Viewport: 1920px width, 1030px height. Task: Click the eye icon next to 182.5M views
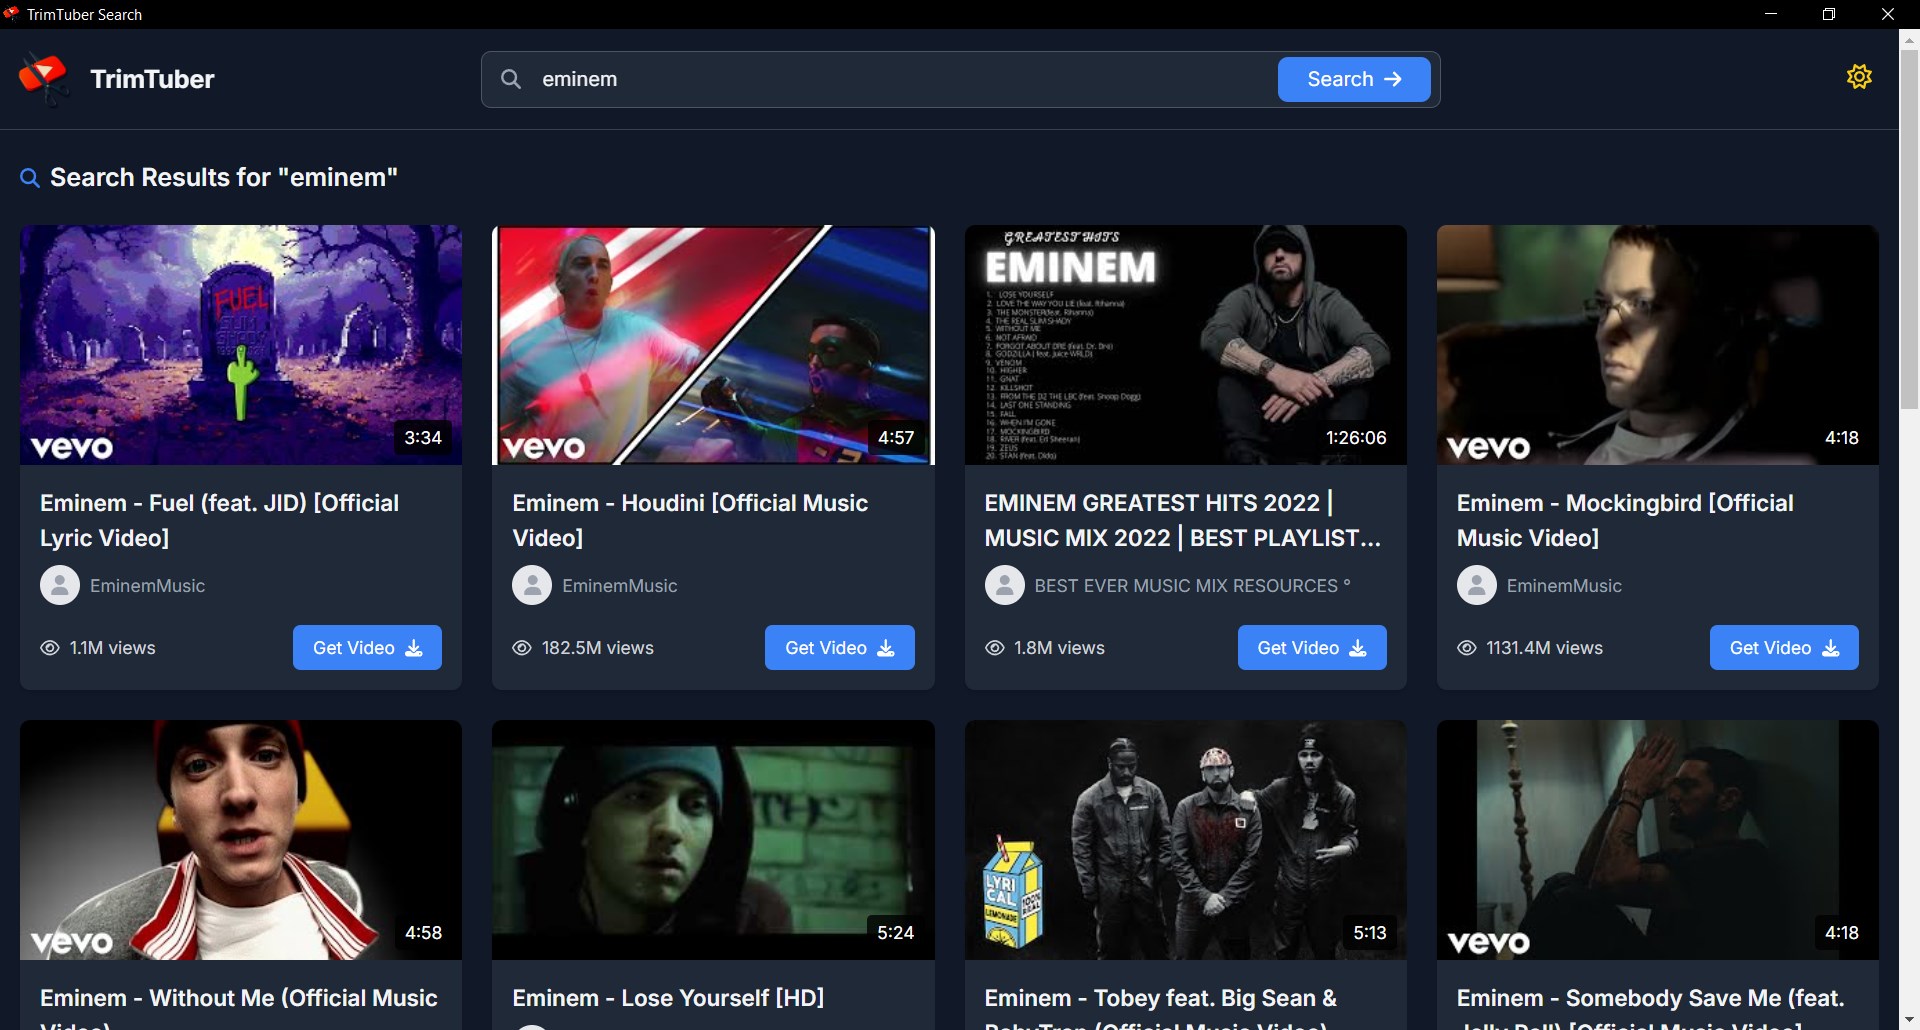tap(522, 648)
